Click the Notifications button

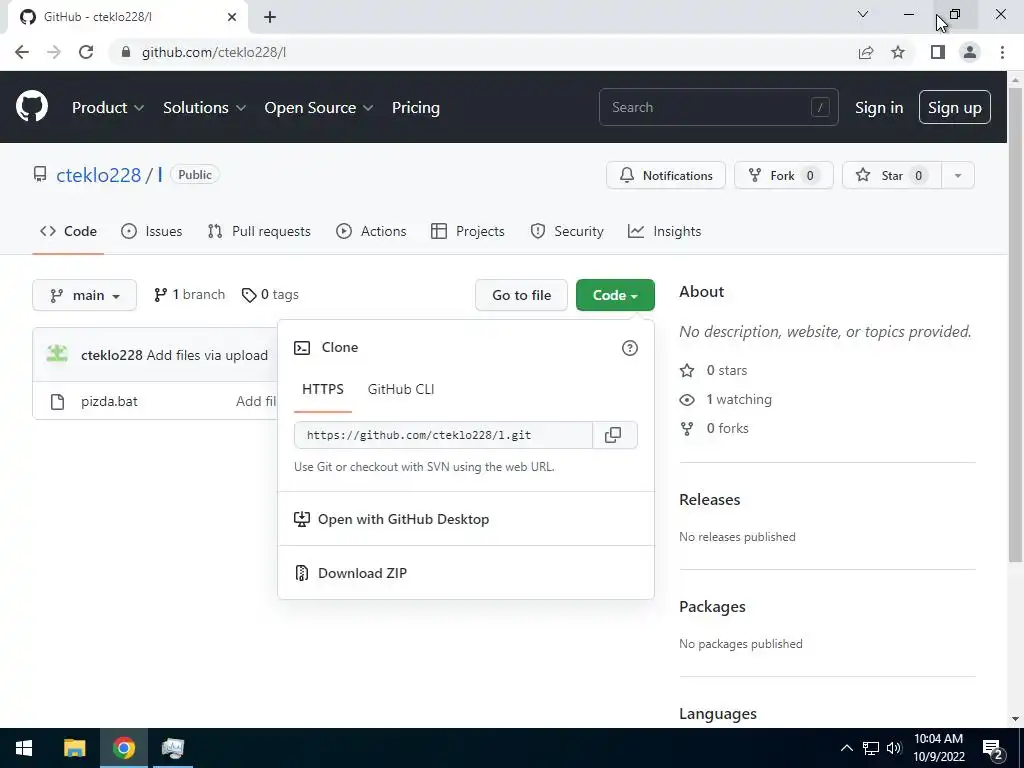pos(665,175)
